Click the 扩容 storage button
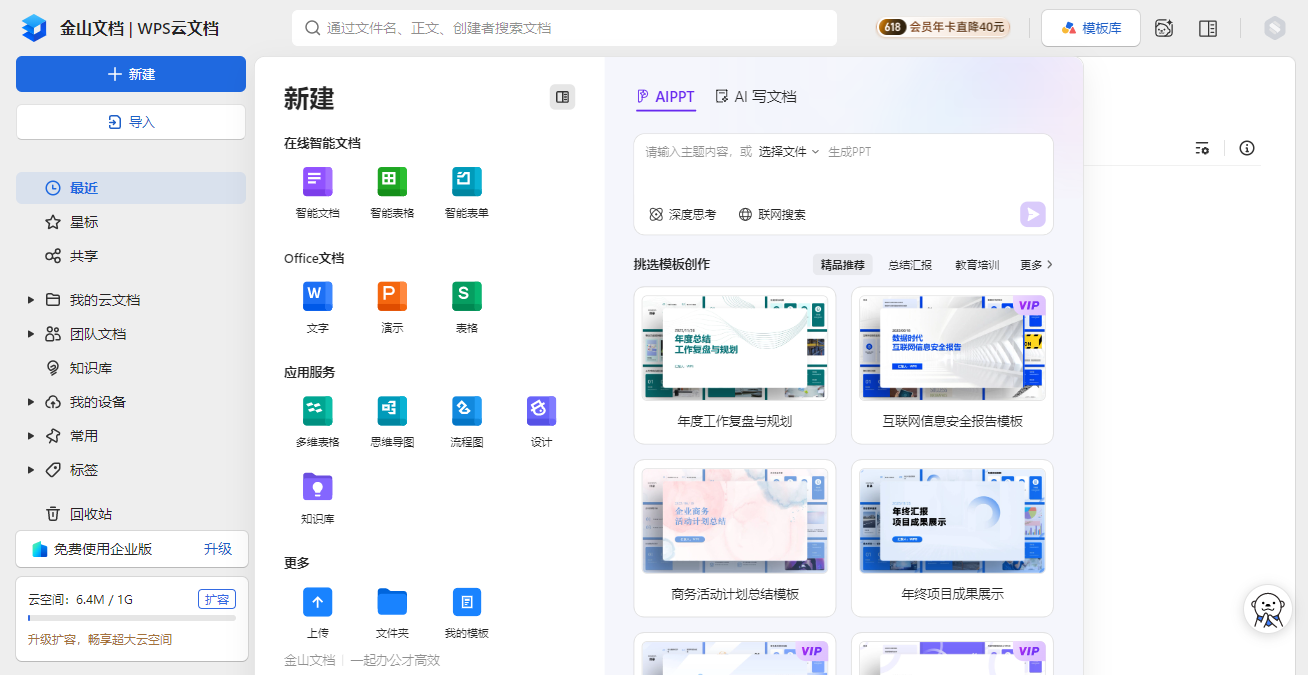 tap(217, 599)
